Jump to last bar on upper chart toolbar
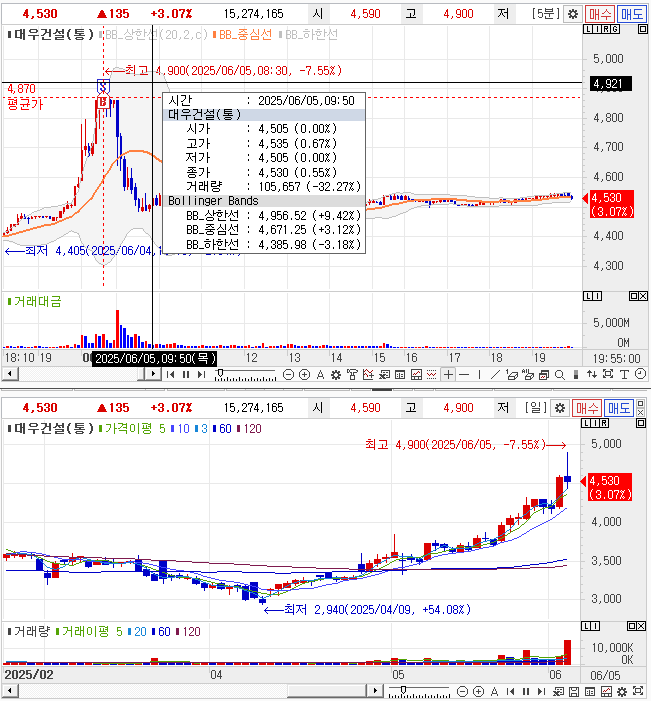The width and height of the screenshot is (651, 701). (202, 375)
